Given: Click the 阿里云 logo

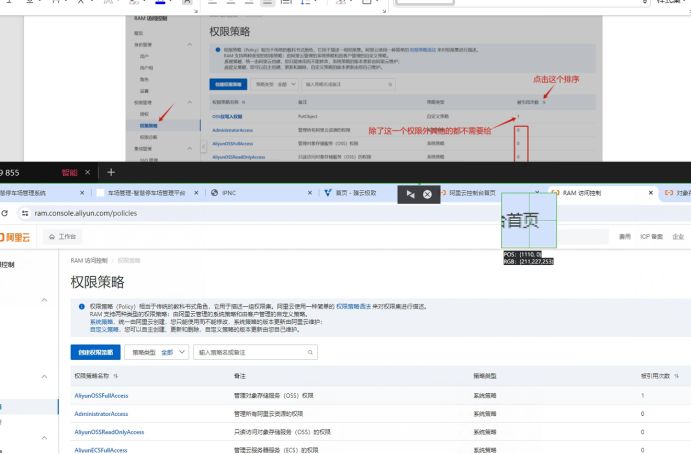Looking at the screenshot, I should (x=15, y=237).
